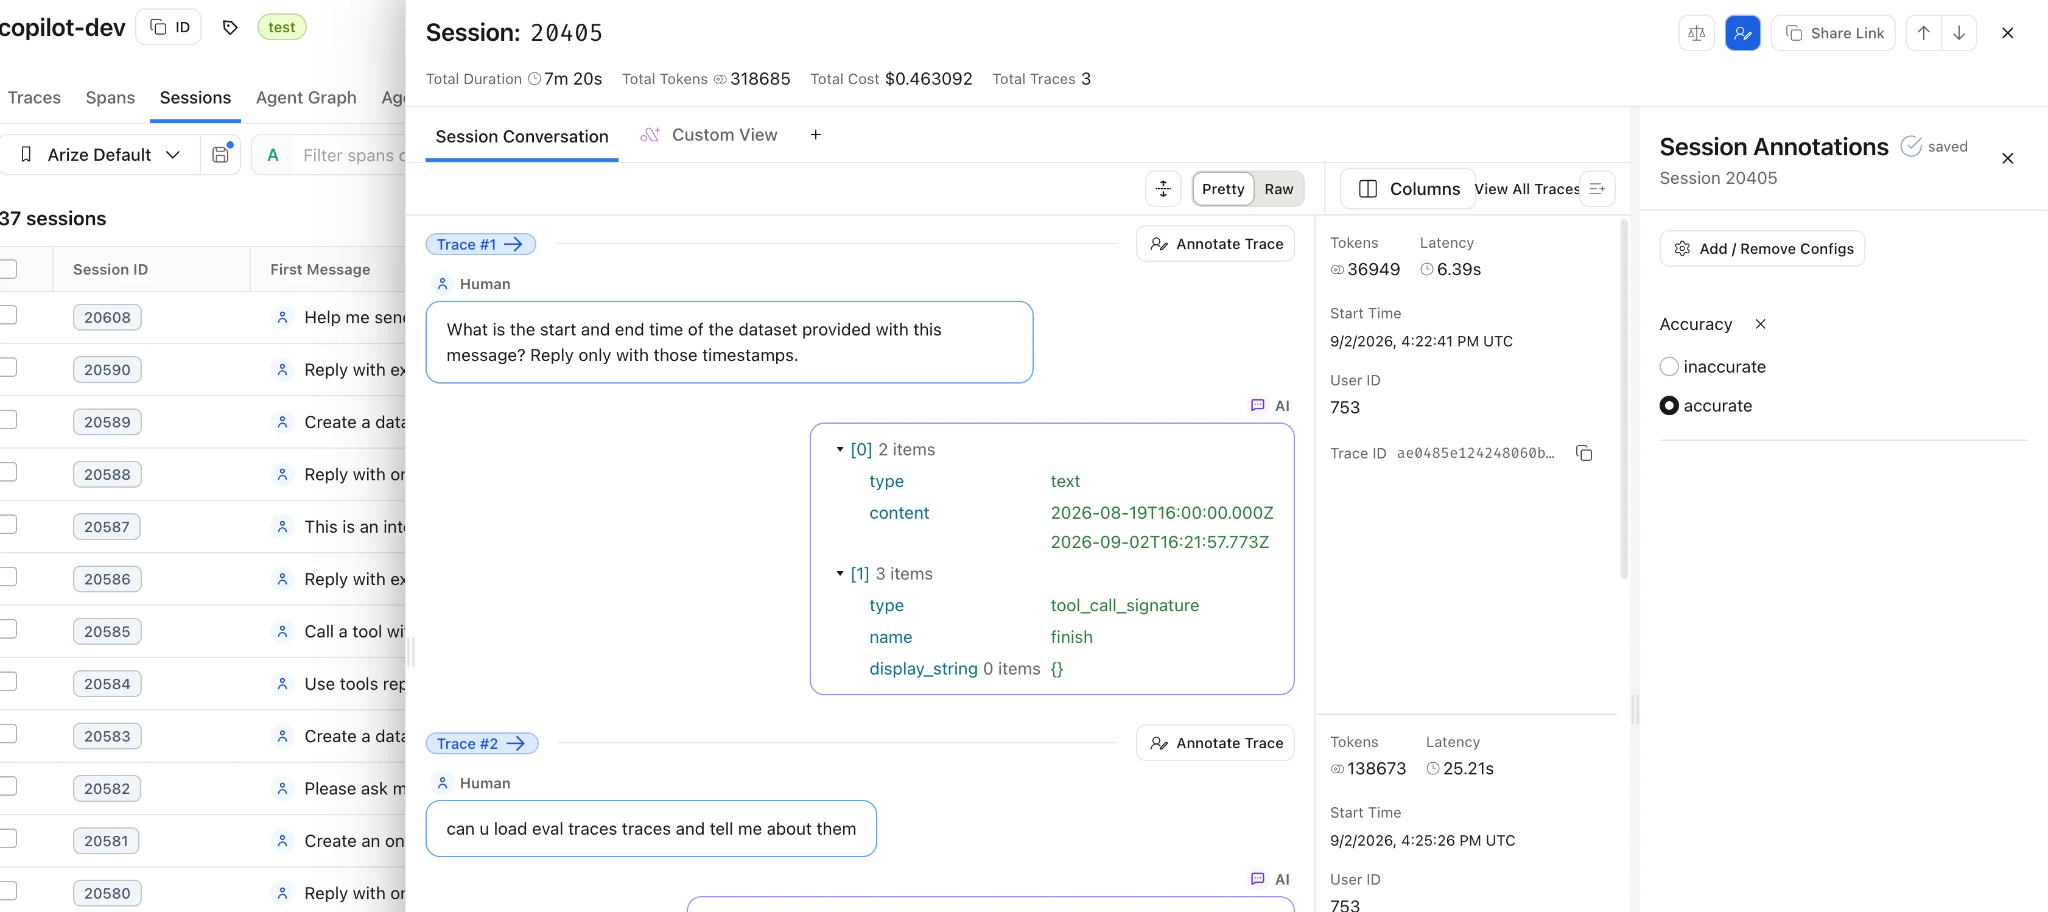The image size is (2048, 912).
Task: Click the AI message icon in Trace #2
Action: click(x=1257, y=879)
